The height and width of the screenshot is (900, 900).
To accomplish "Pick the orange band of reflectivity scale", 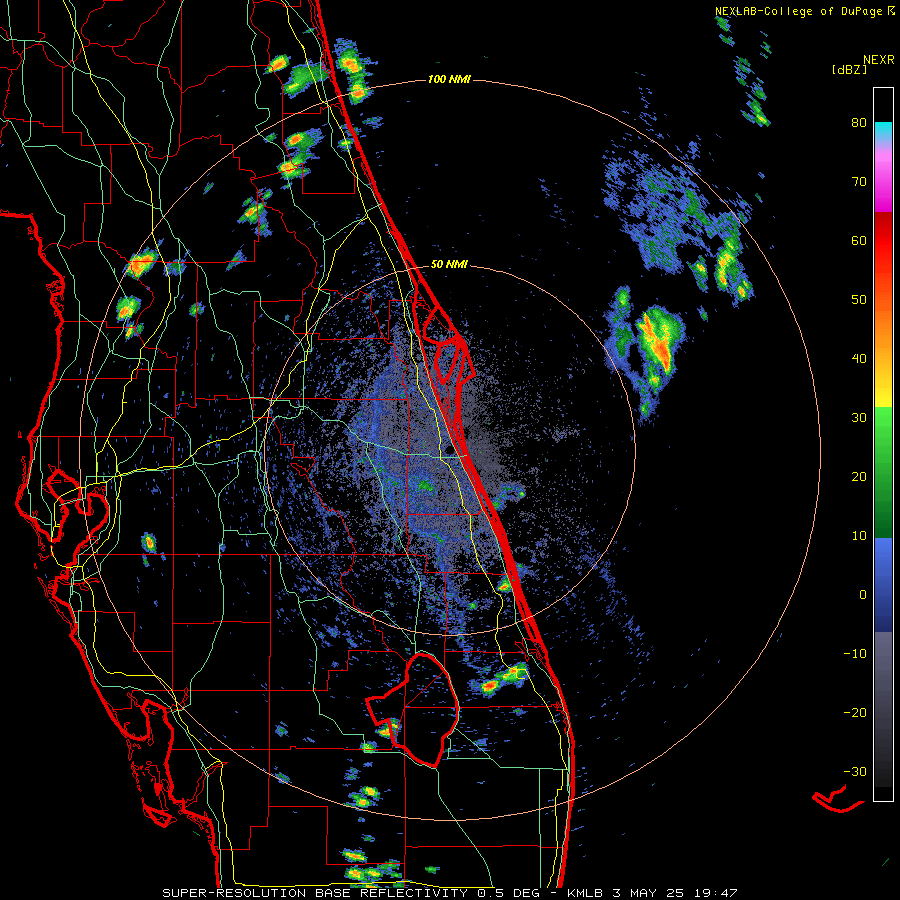I will (x=883, y=321).
